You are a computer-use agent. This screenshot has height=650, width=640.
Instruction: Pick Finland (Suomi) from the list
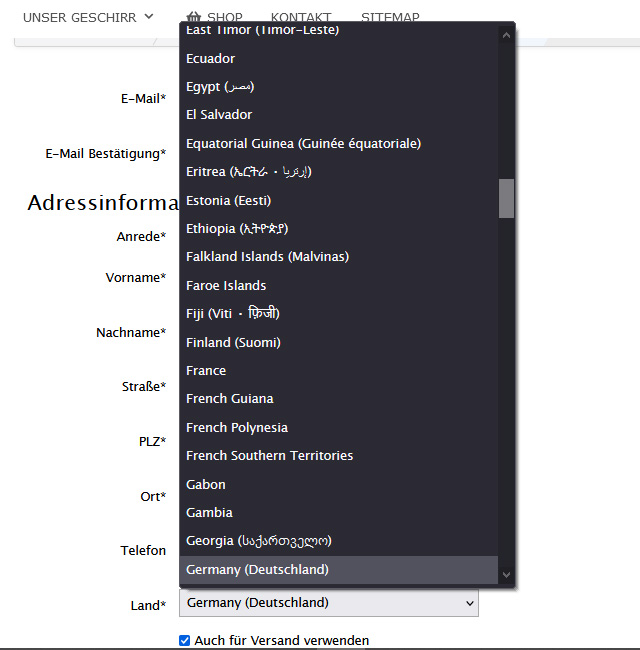(233, 342)
